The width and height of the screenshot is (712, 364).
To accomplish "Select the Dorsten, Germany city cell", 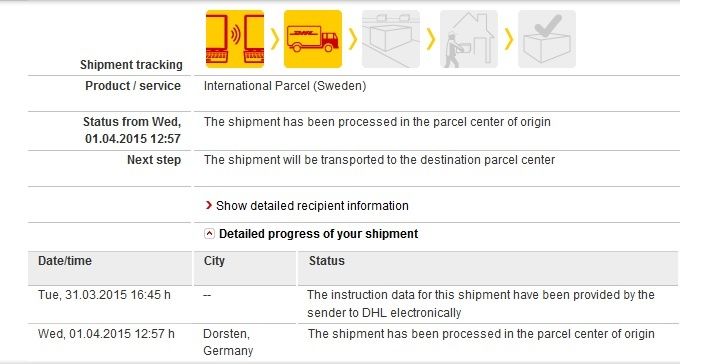I will click(x=228, y=342).
